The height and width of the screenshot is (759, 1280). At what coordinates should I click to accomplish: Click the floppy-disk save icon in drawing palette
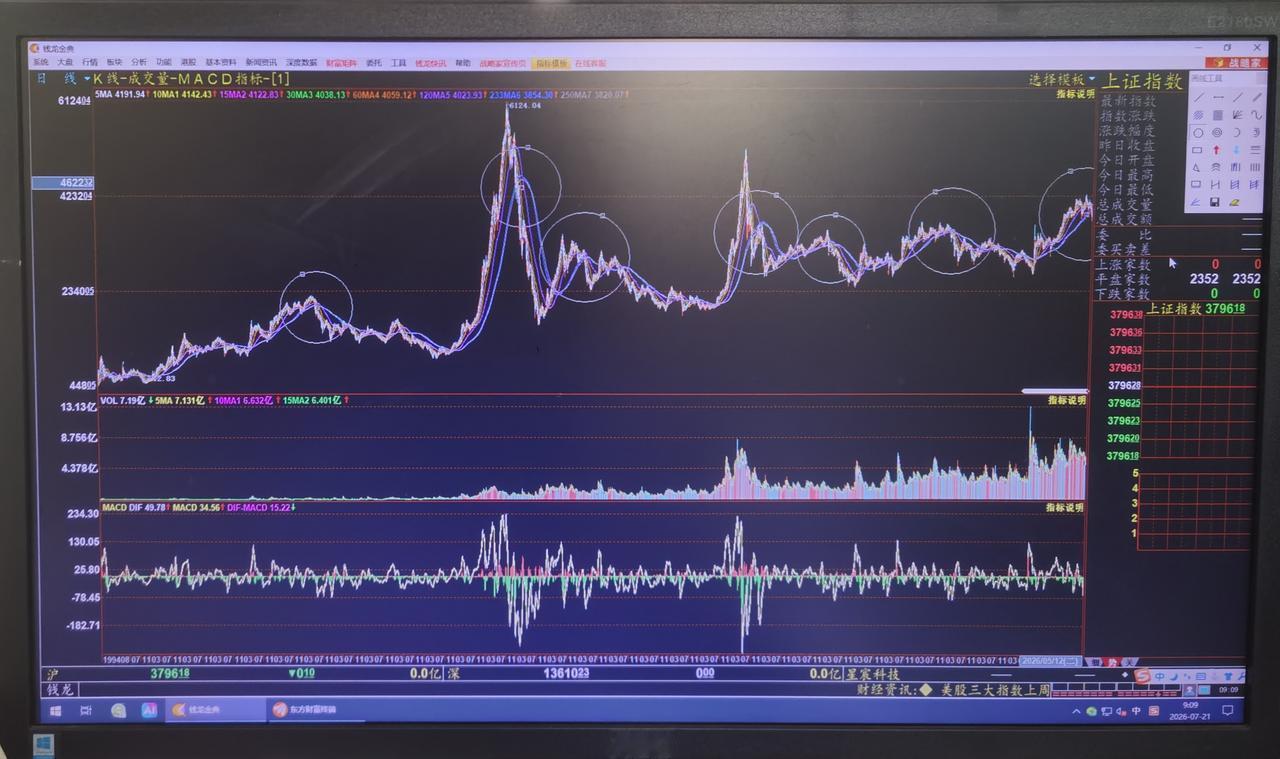click(1215, 202)
